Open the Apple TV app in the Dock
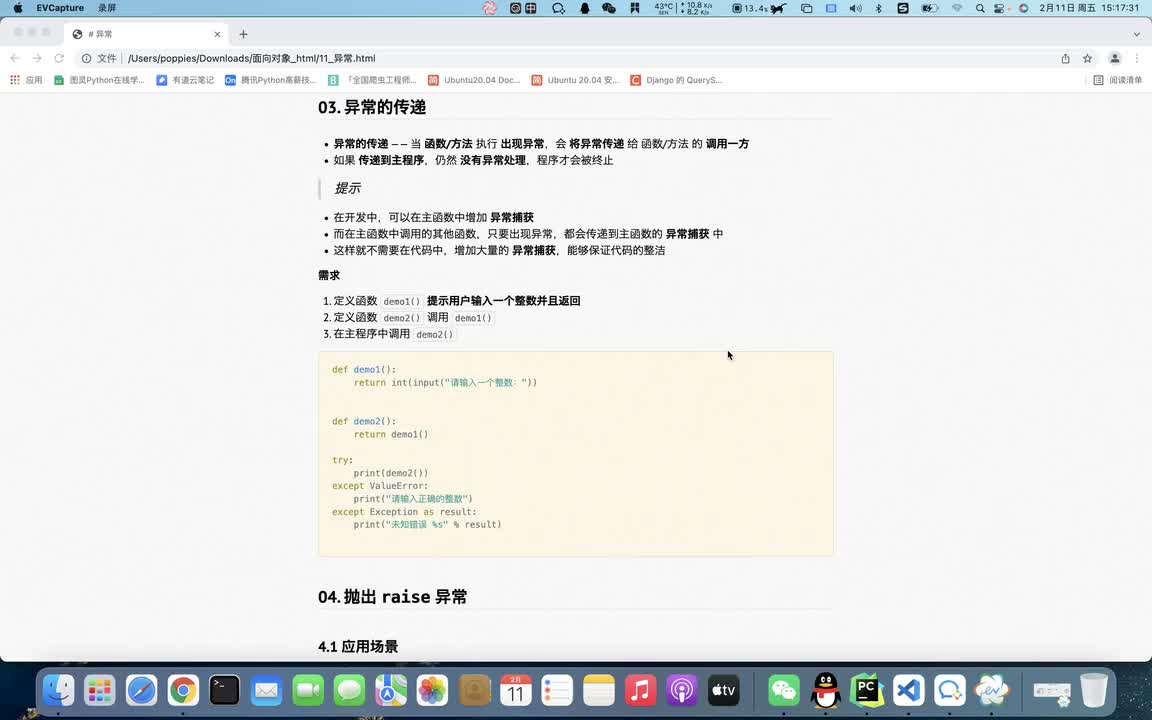1152x720 pixels. (x=724, y=691)
